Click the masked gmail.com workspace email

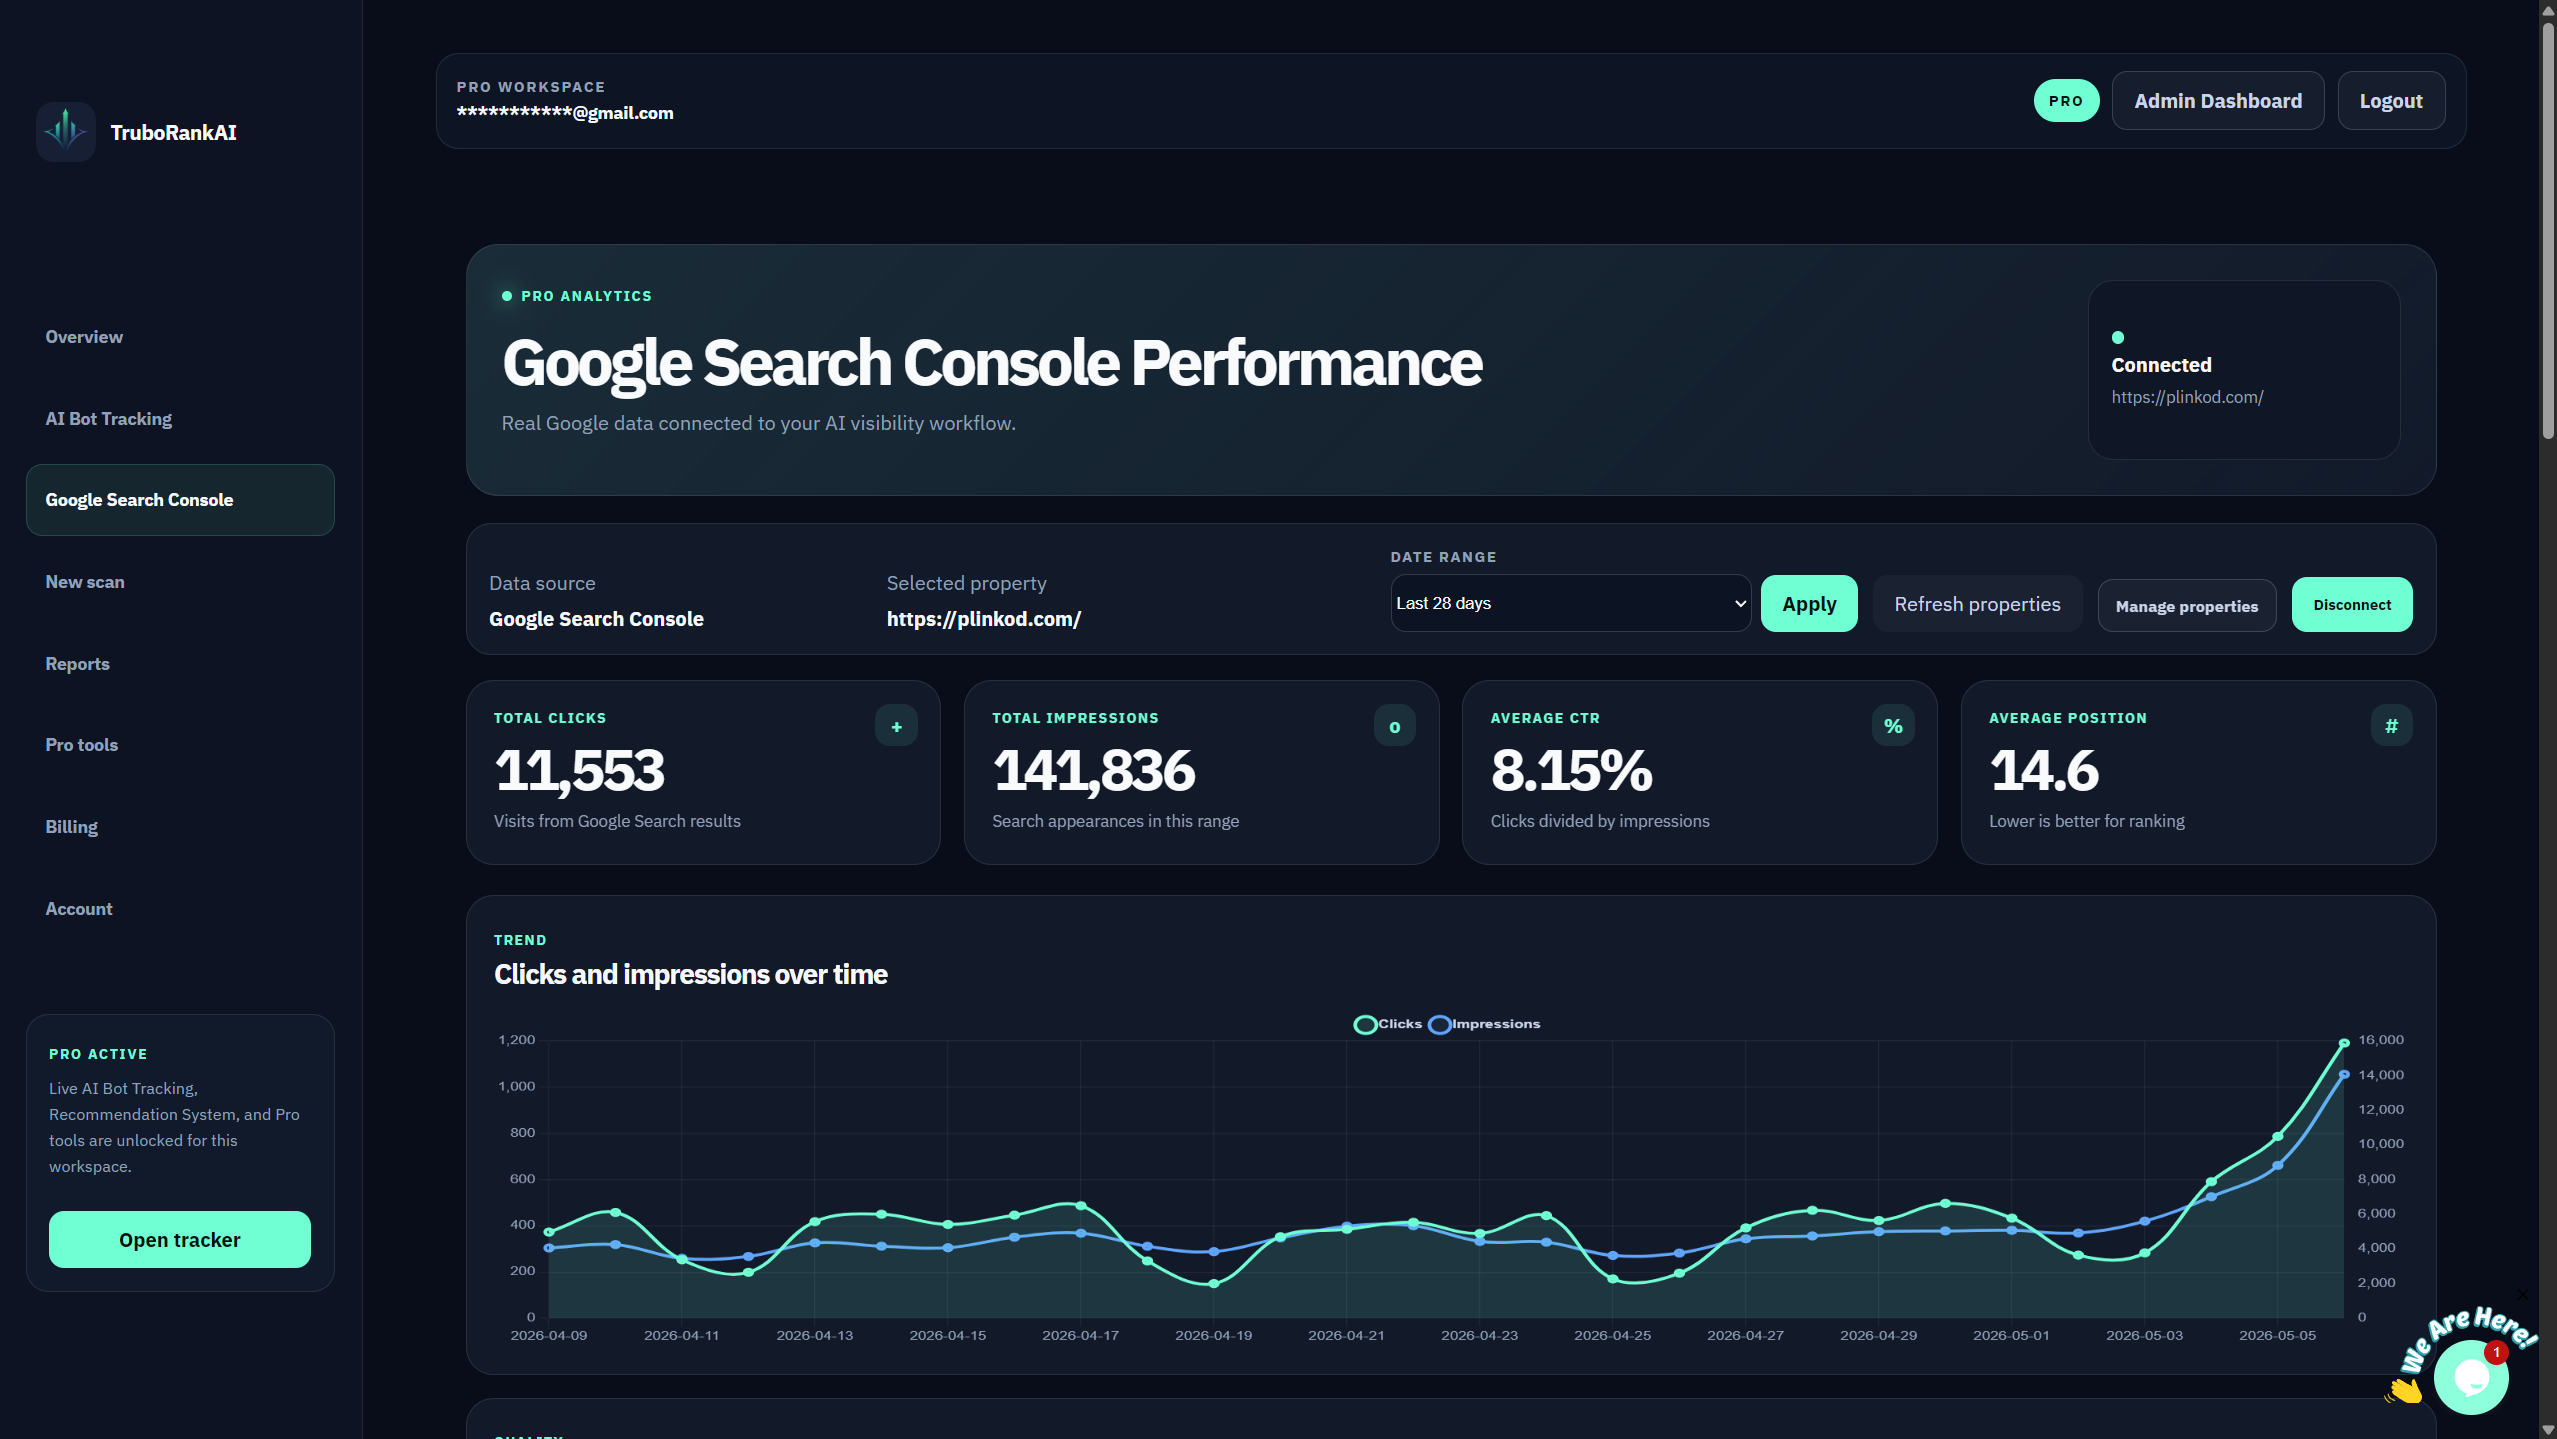[x=565, y=113]
